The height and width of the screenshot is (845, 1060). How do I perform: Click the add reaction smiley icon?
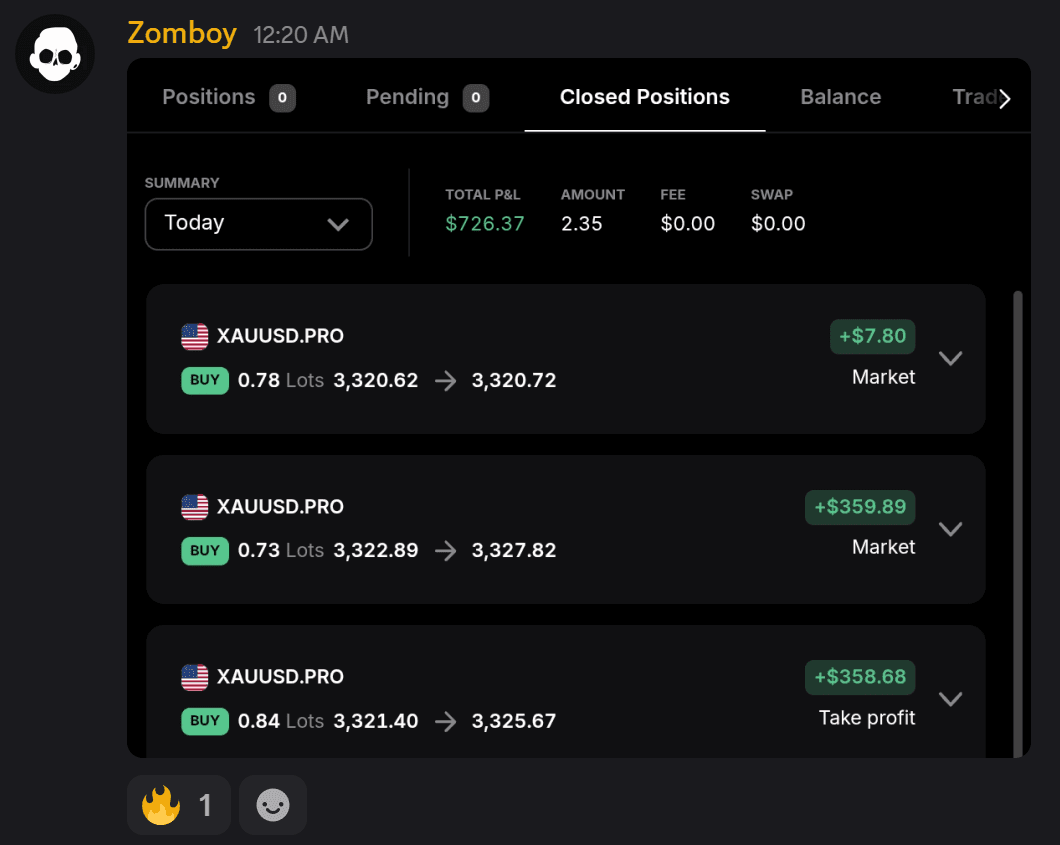pyautogui.click(x=272, y=804)
